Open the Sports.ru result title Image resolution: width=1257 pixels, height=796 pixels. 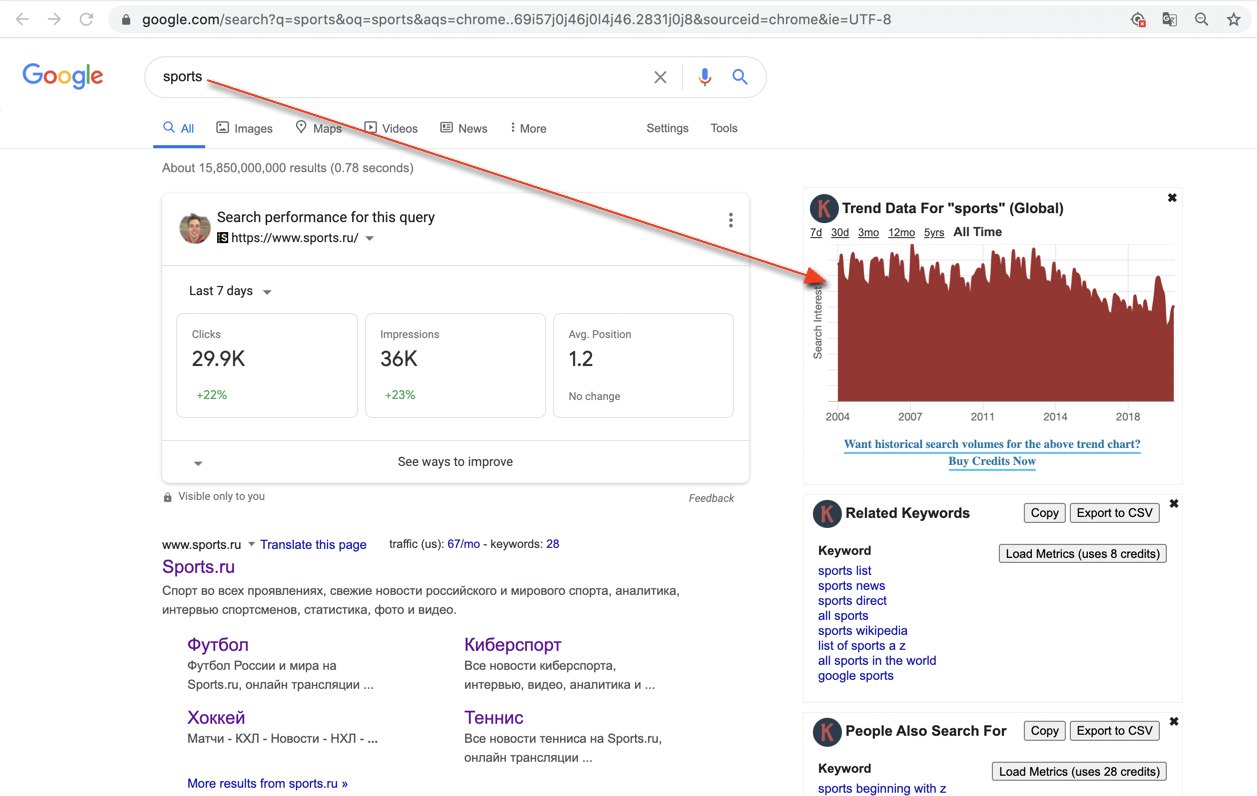[198, 567]
